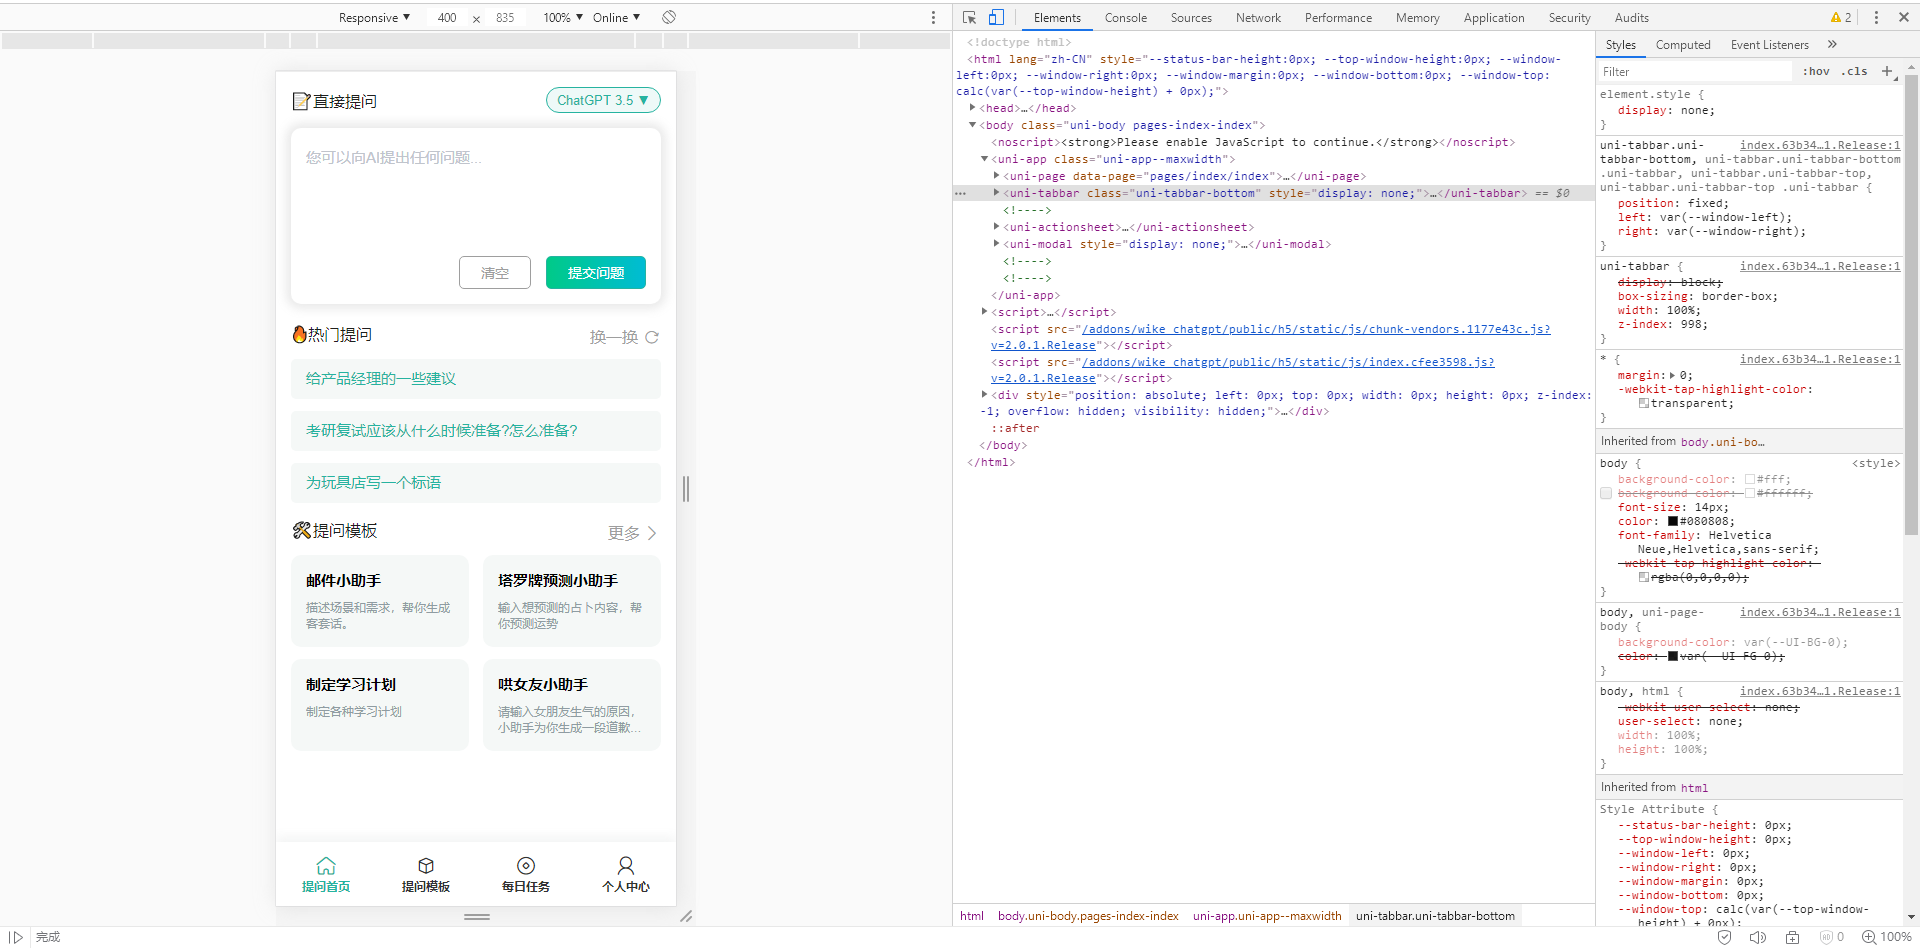Click Styles pane scroll down arrow

[x=1911, y=916]
